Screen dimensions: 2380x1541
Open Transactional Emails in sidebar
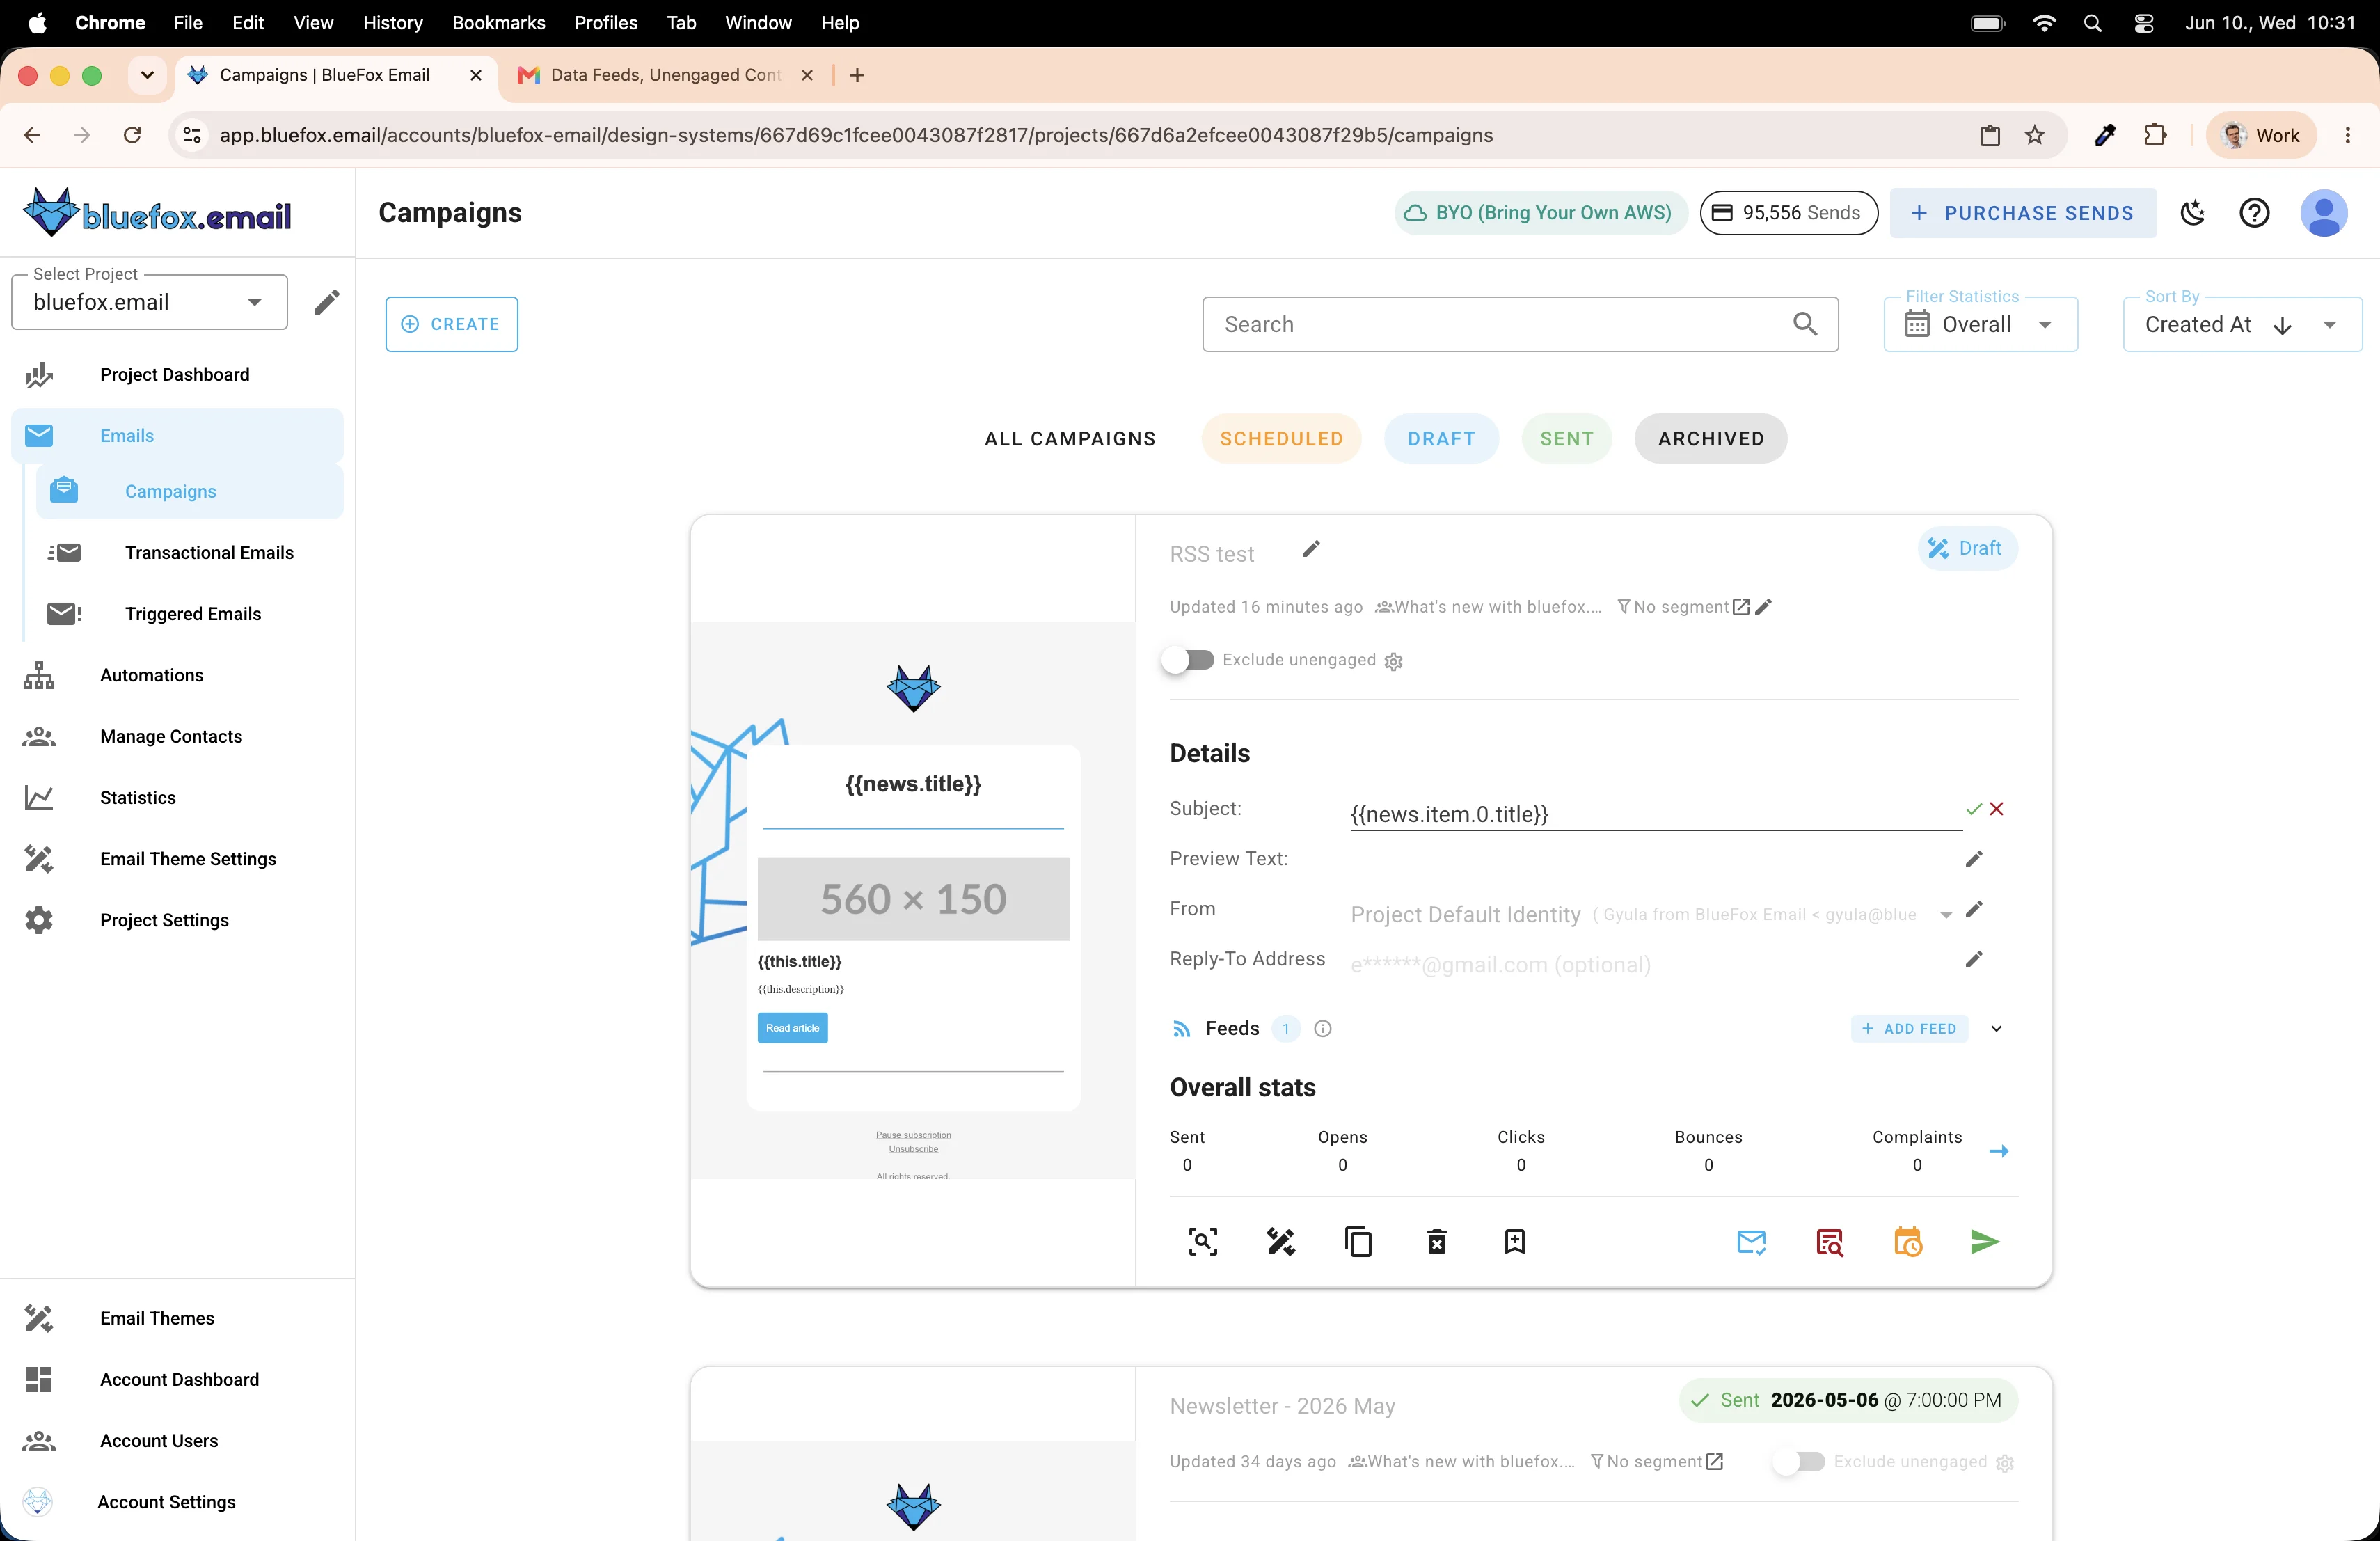tap(190, 553)
